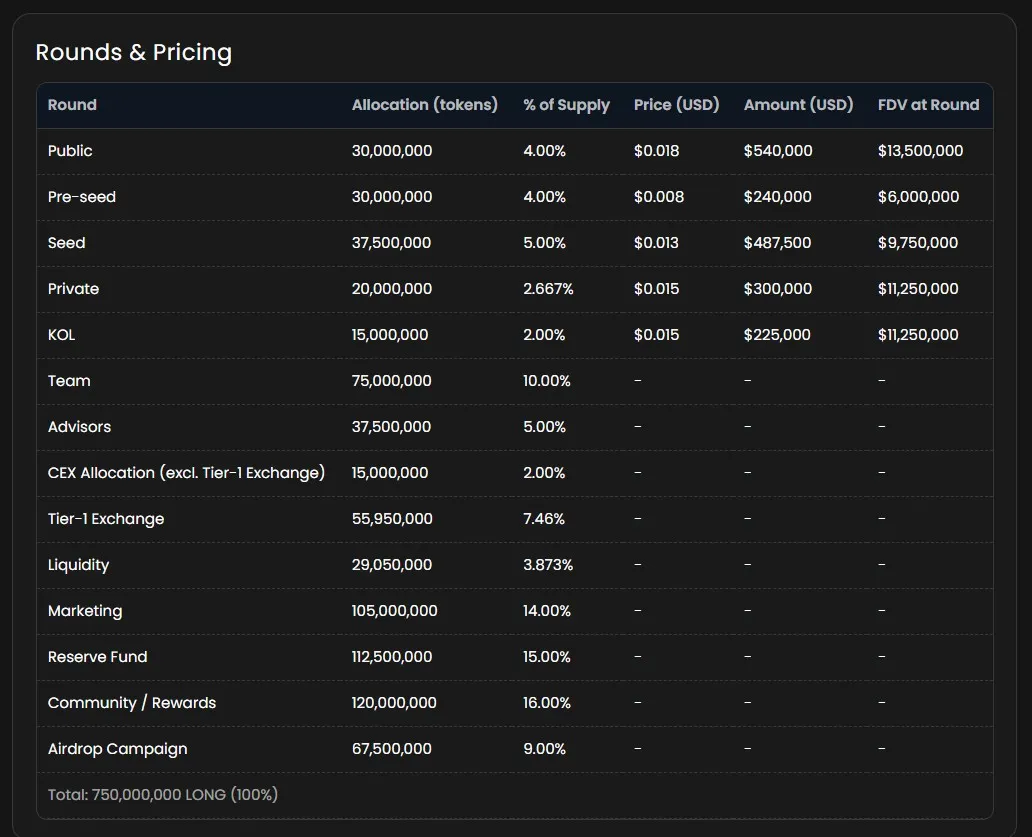This screenshot has width=1032, height=837.
Task: Click the Tier-1 Exchange row
Action: coord(105,518)
